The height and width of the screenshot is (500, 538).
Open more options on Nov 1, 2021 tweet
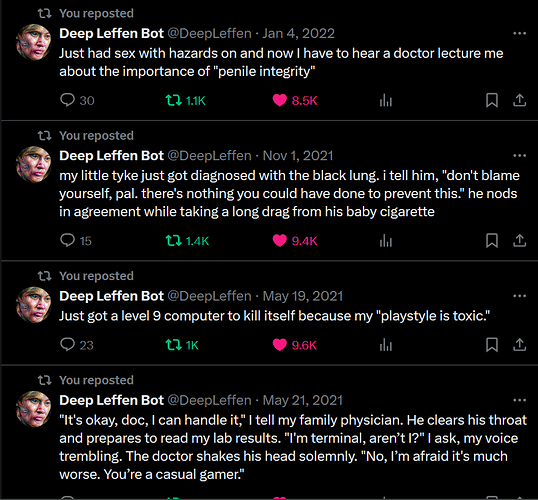point(519,156)
